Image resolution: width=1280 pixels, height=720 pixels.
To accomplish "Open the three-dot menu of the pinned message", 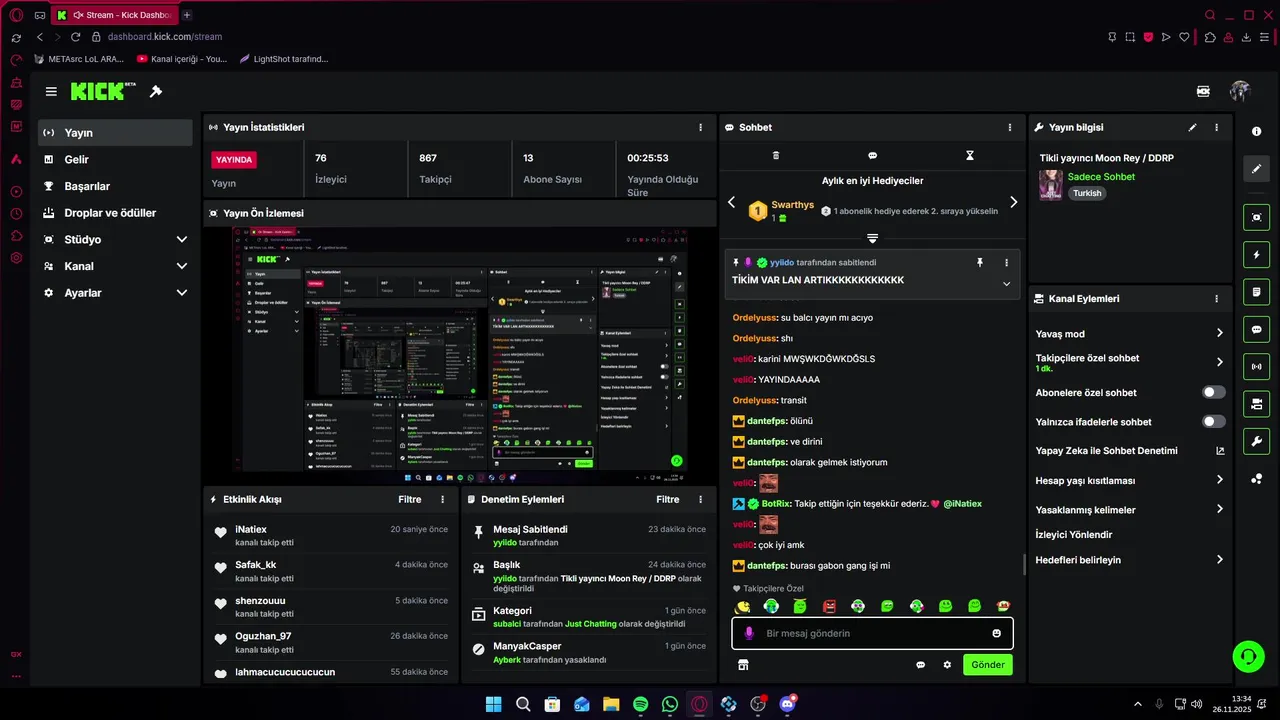I will pos(1006,262).
